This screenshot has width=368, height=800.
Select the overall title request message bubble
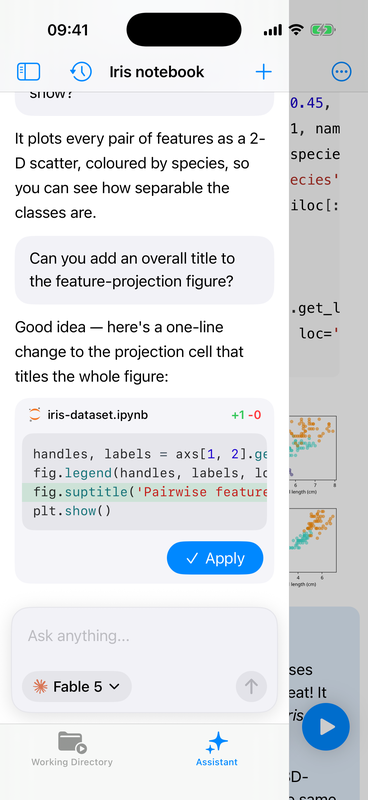[x=144, y=270]
